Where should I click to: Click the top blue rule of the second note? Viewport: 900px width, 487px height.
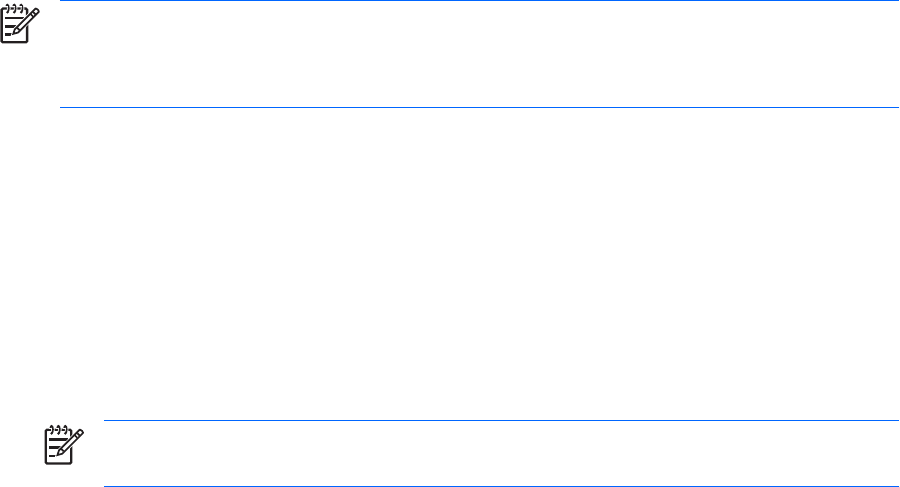500,421
